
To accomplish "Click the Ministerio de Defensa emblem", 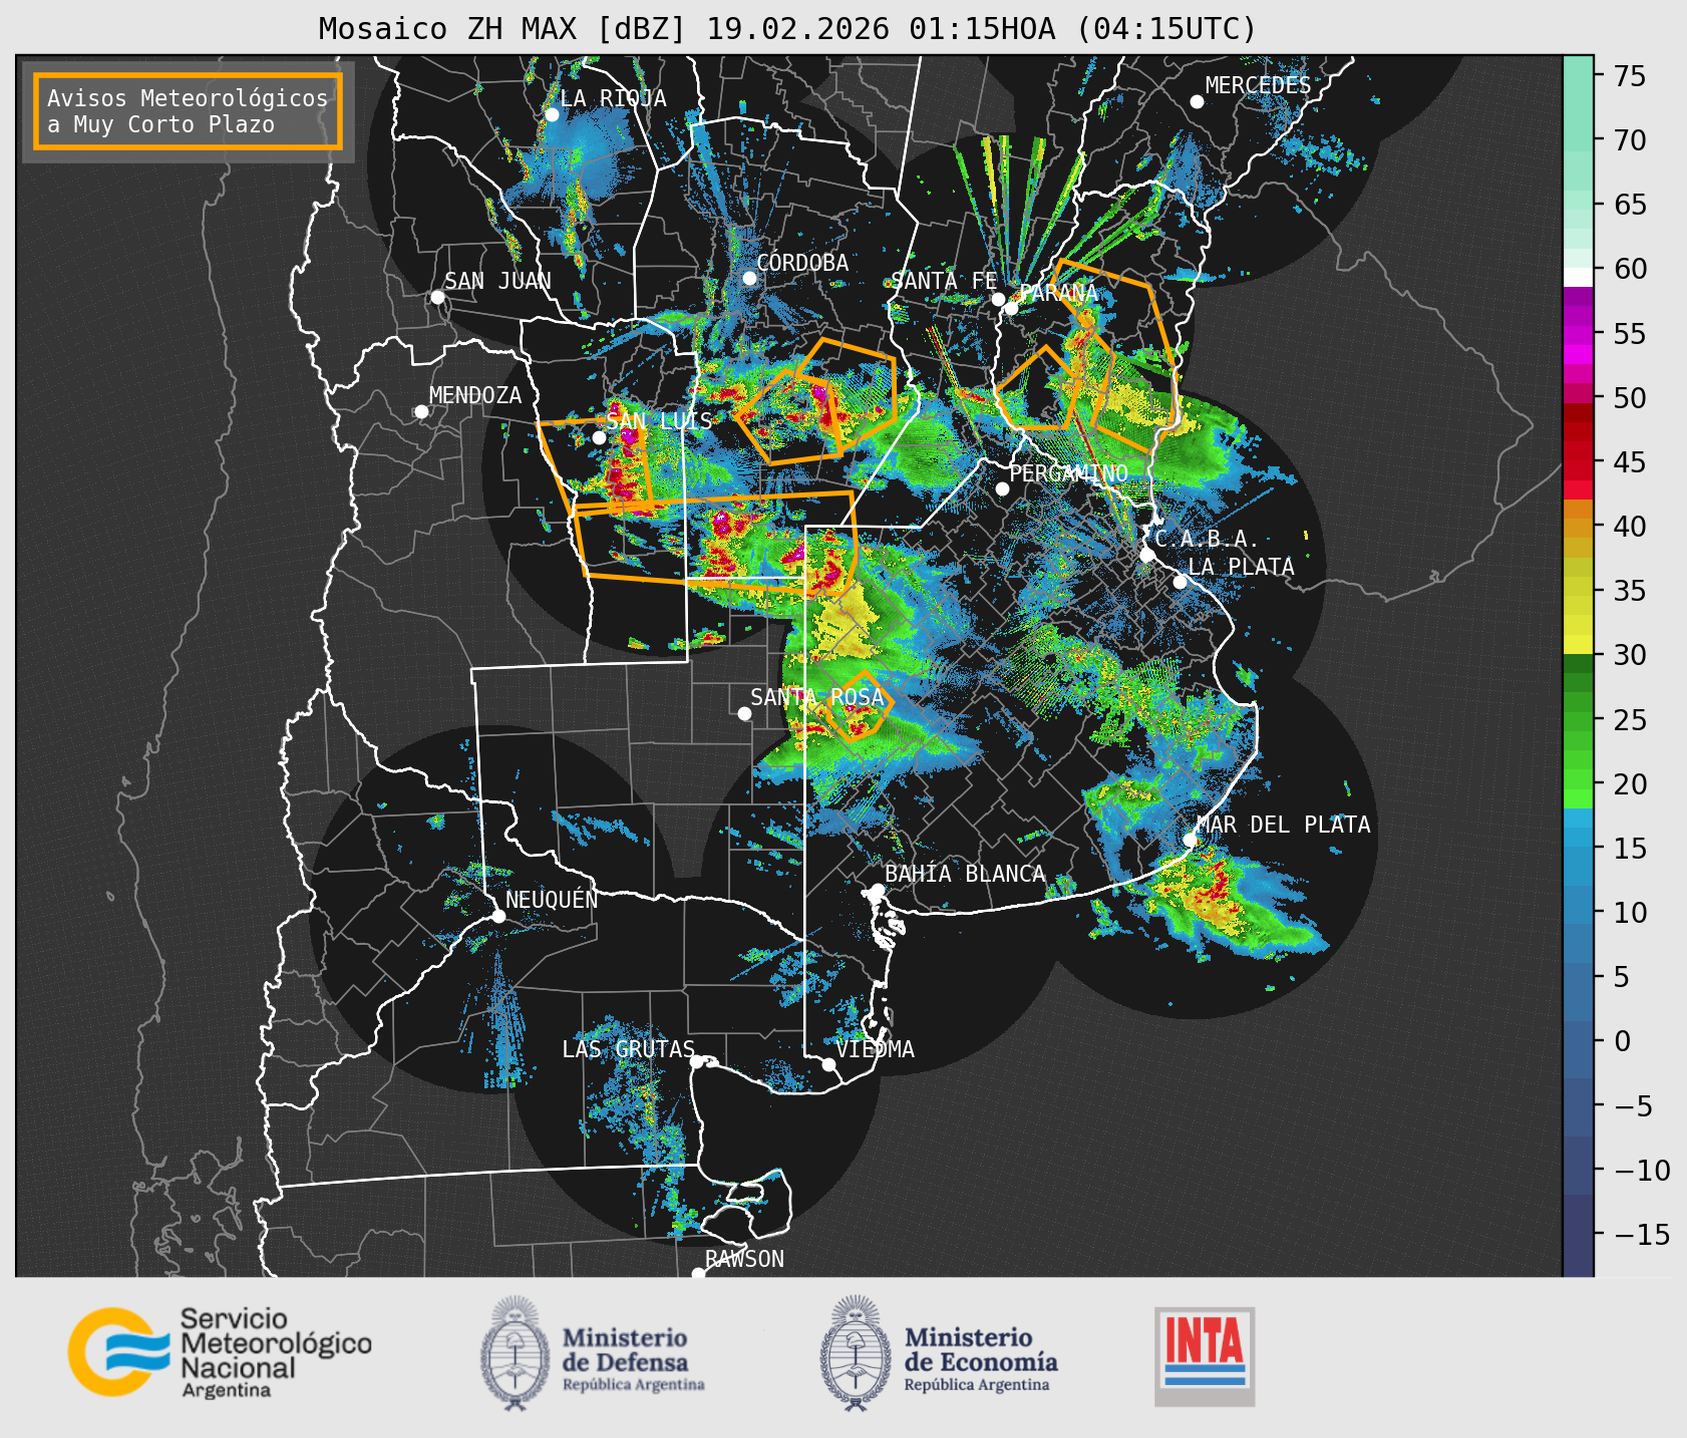I will 515,1353.
